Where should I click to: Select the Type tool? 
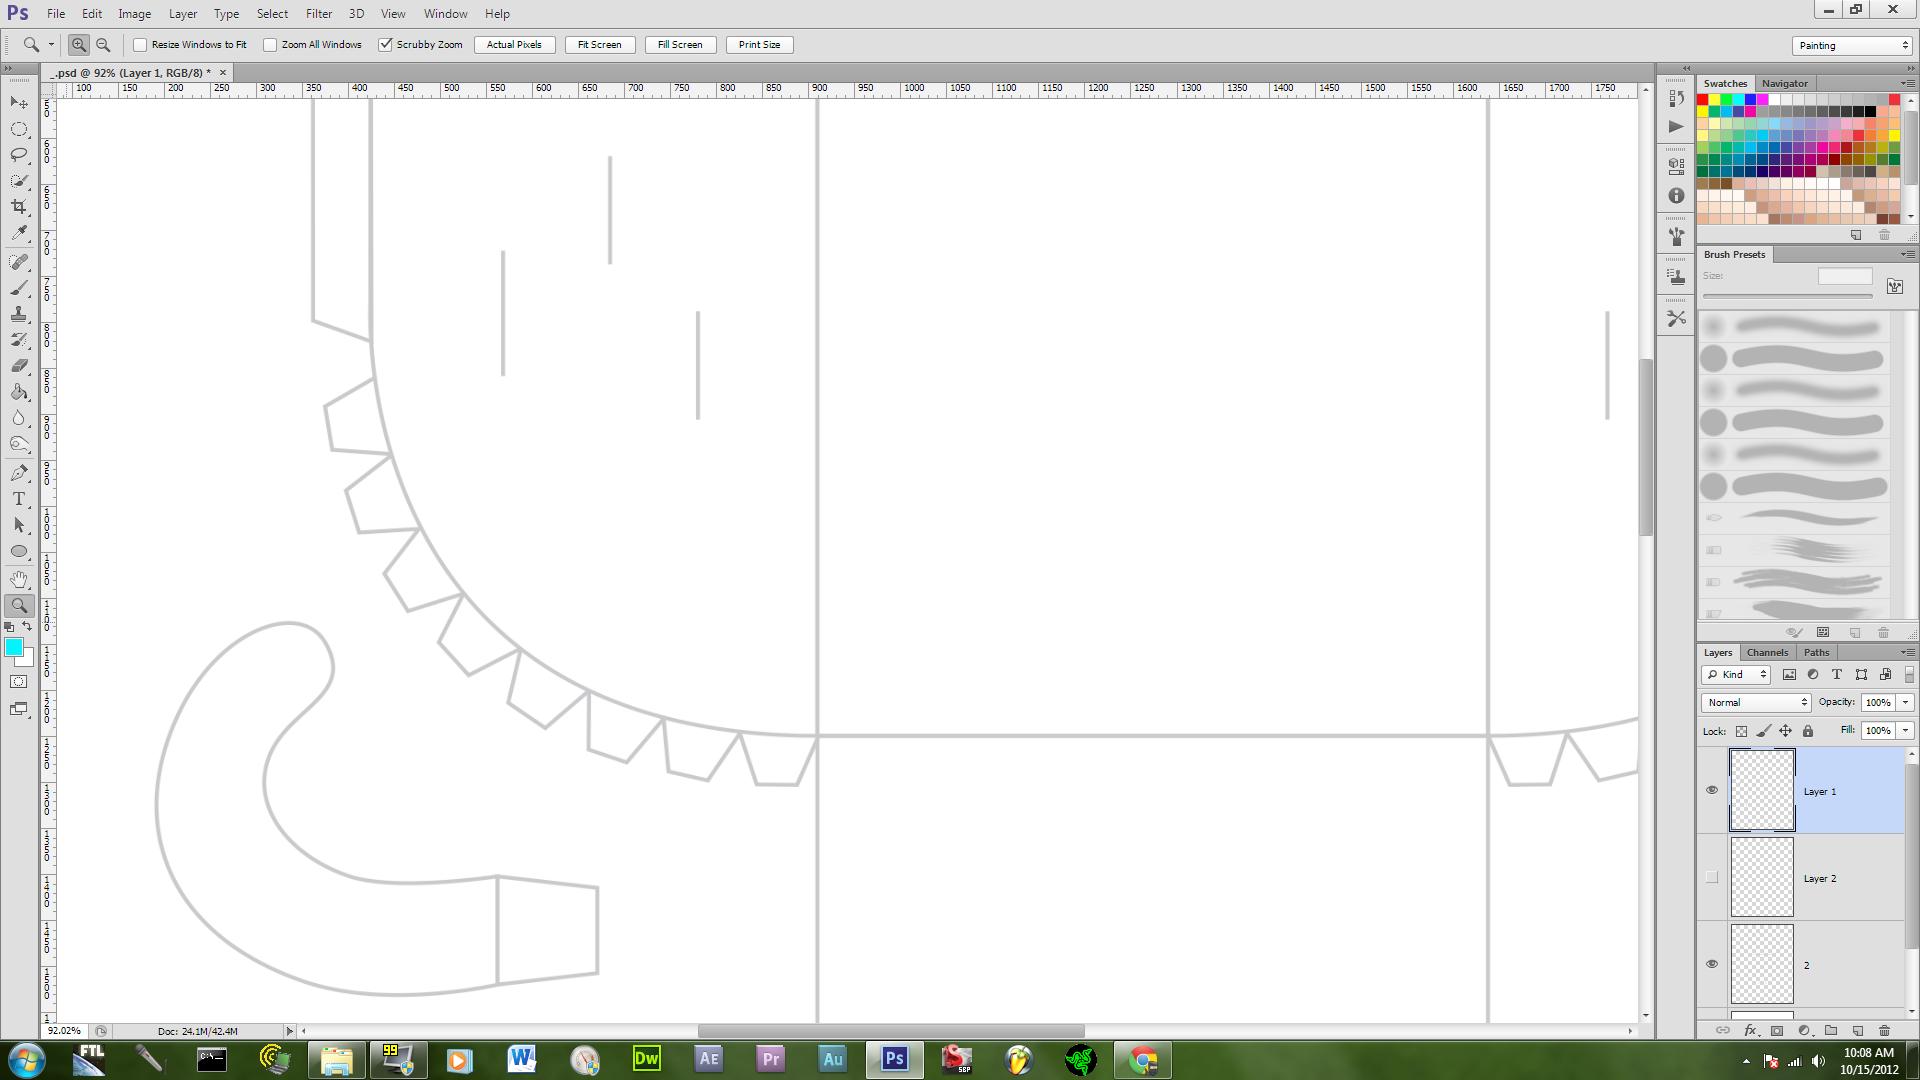click(x=19, y=499)
